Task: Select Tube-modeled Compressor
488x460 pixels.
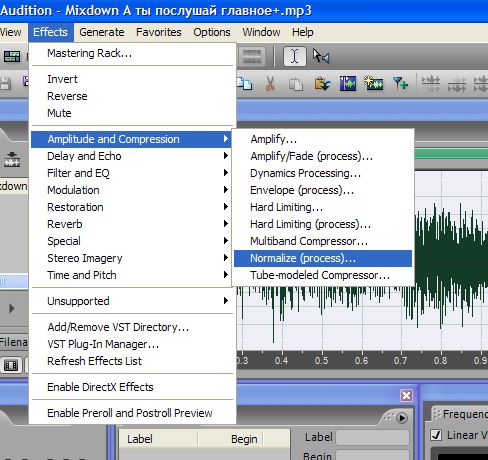Action: tap(323, 275)
